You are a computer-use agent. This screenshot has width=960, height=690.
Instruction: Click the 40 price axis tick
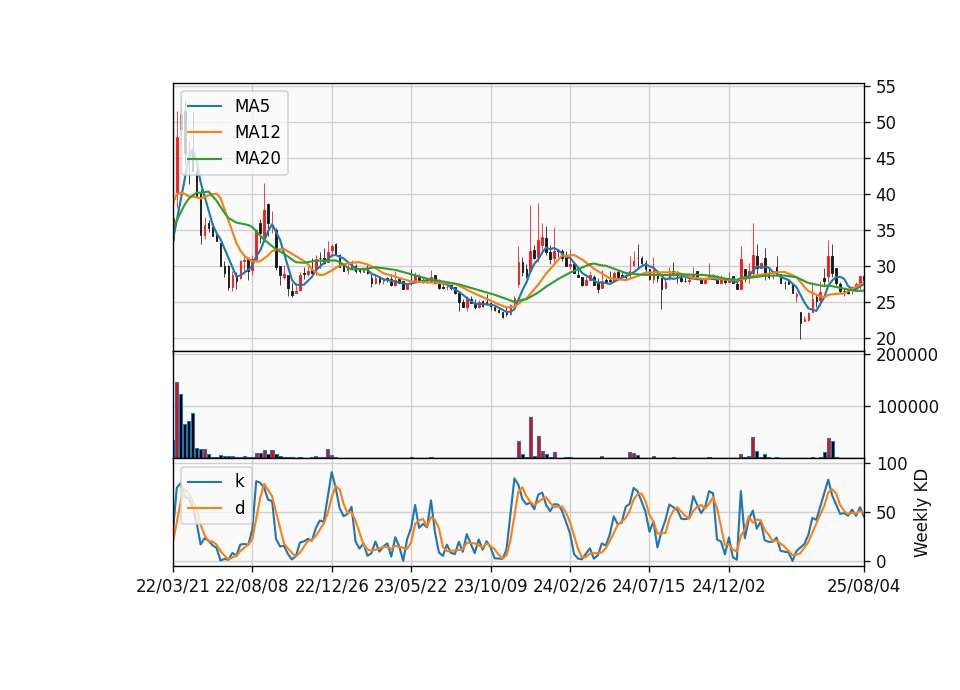885,195
